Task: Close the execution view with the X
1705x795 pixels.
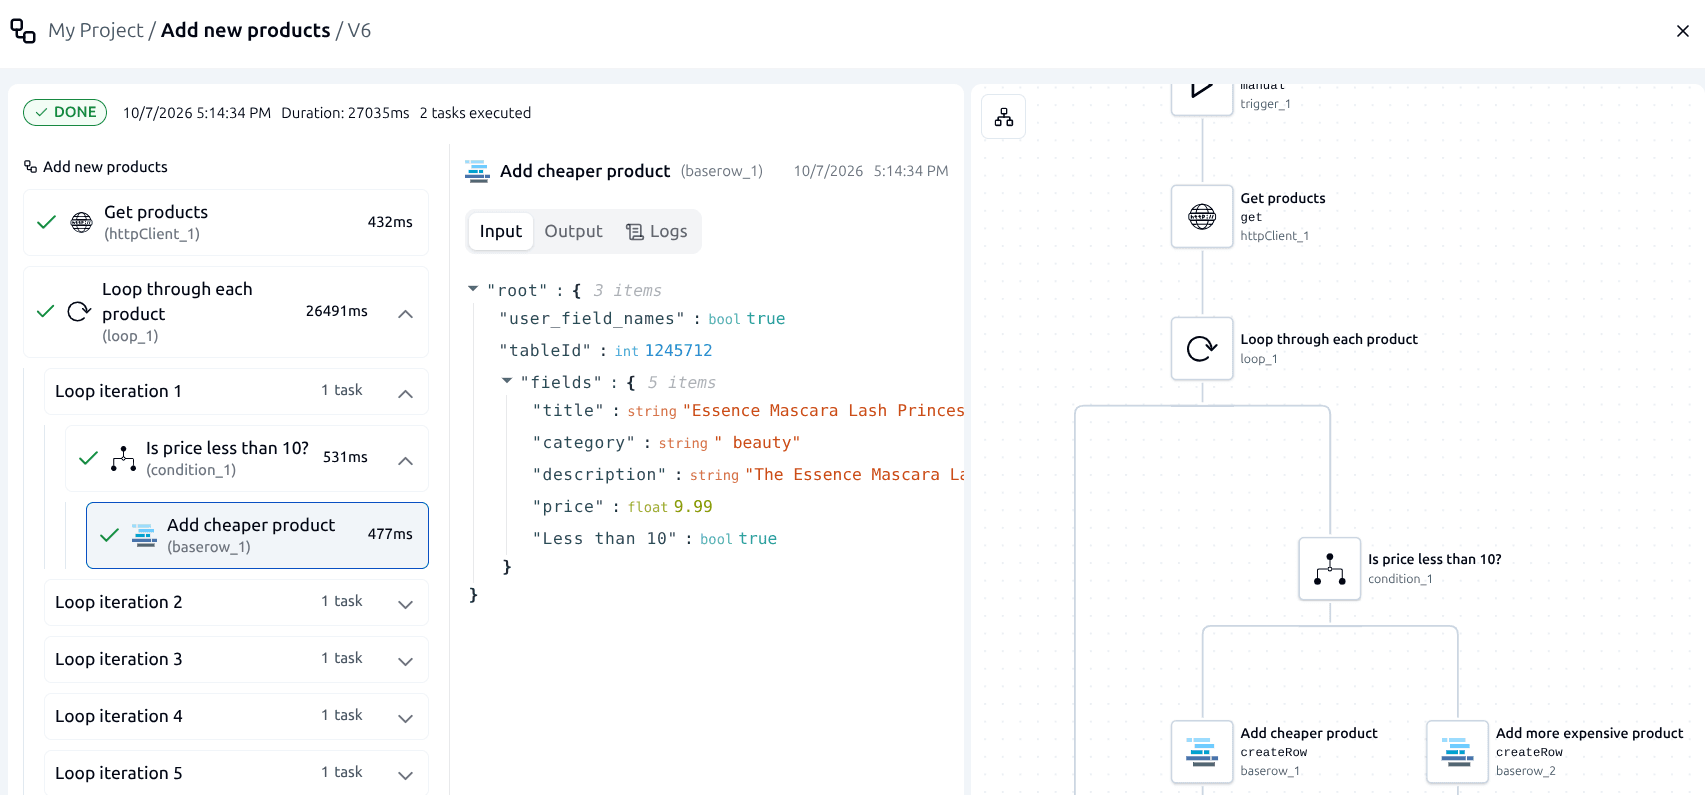Action: click(x=1683, y=31)
